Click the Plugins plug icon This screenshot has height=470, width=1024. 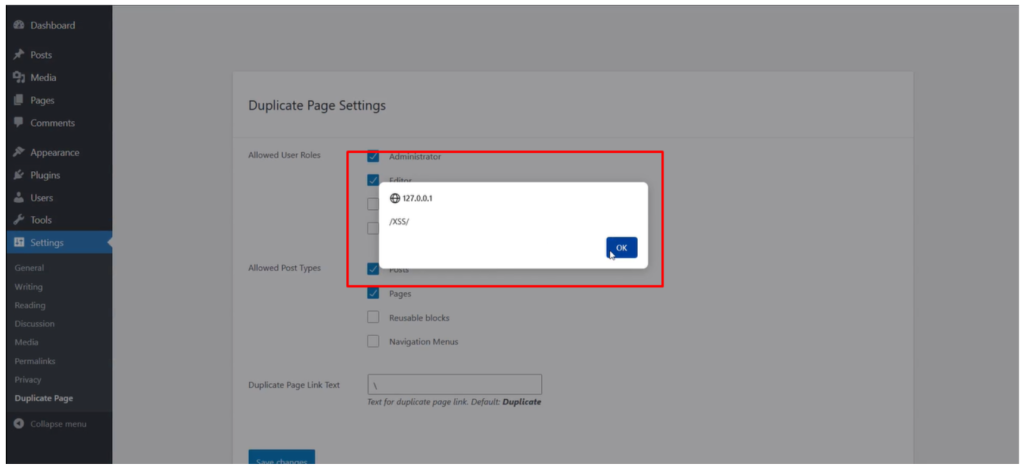tap(18, 175)
